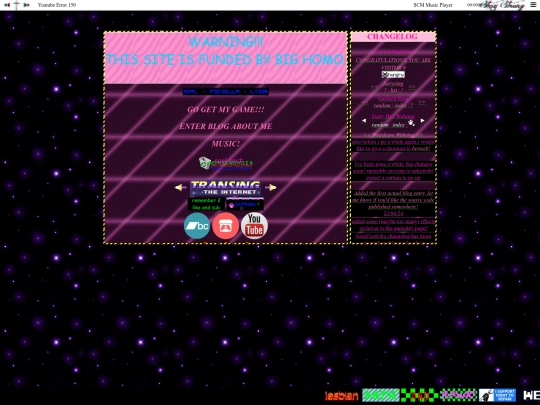Open the GO GET MY GAME!!! link
Image resolution: width=540 pixels, height=405 pixels.
[226, 110]
